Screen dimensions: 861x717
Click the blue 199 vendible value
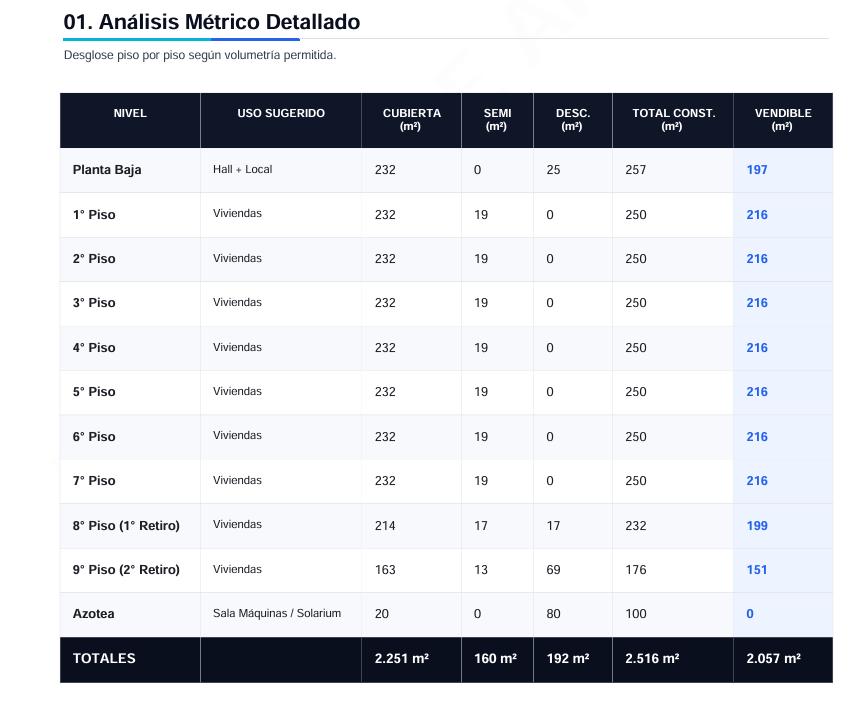point(757,525)
